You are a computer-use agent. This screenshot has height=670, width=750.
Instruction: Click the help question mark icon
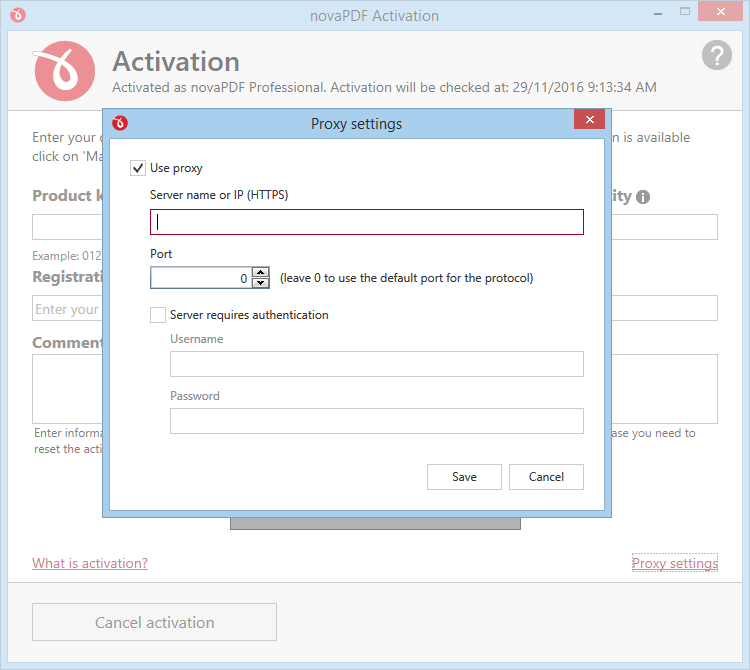[x=717, y=55]
